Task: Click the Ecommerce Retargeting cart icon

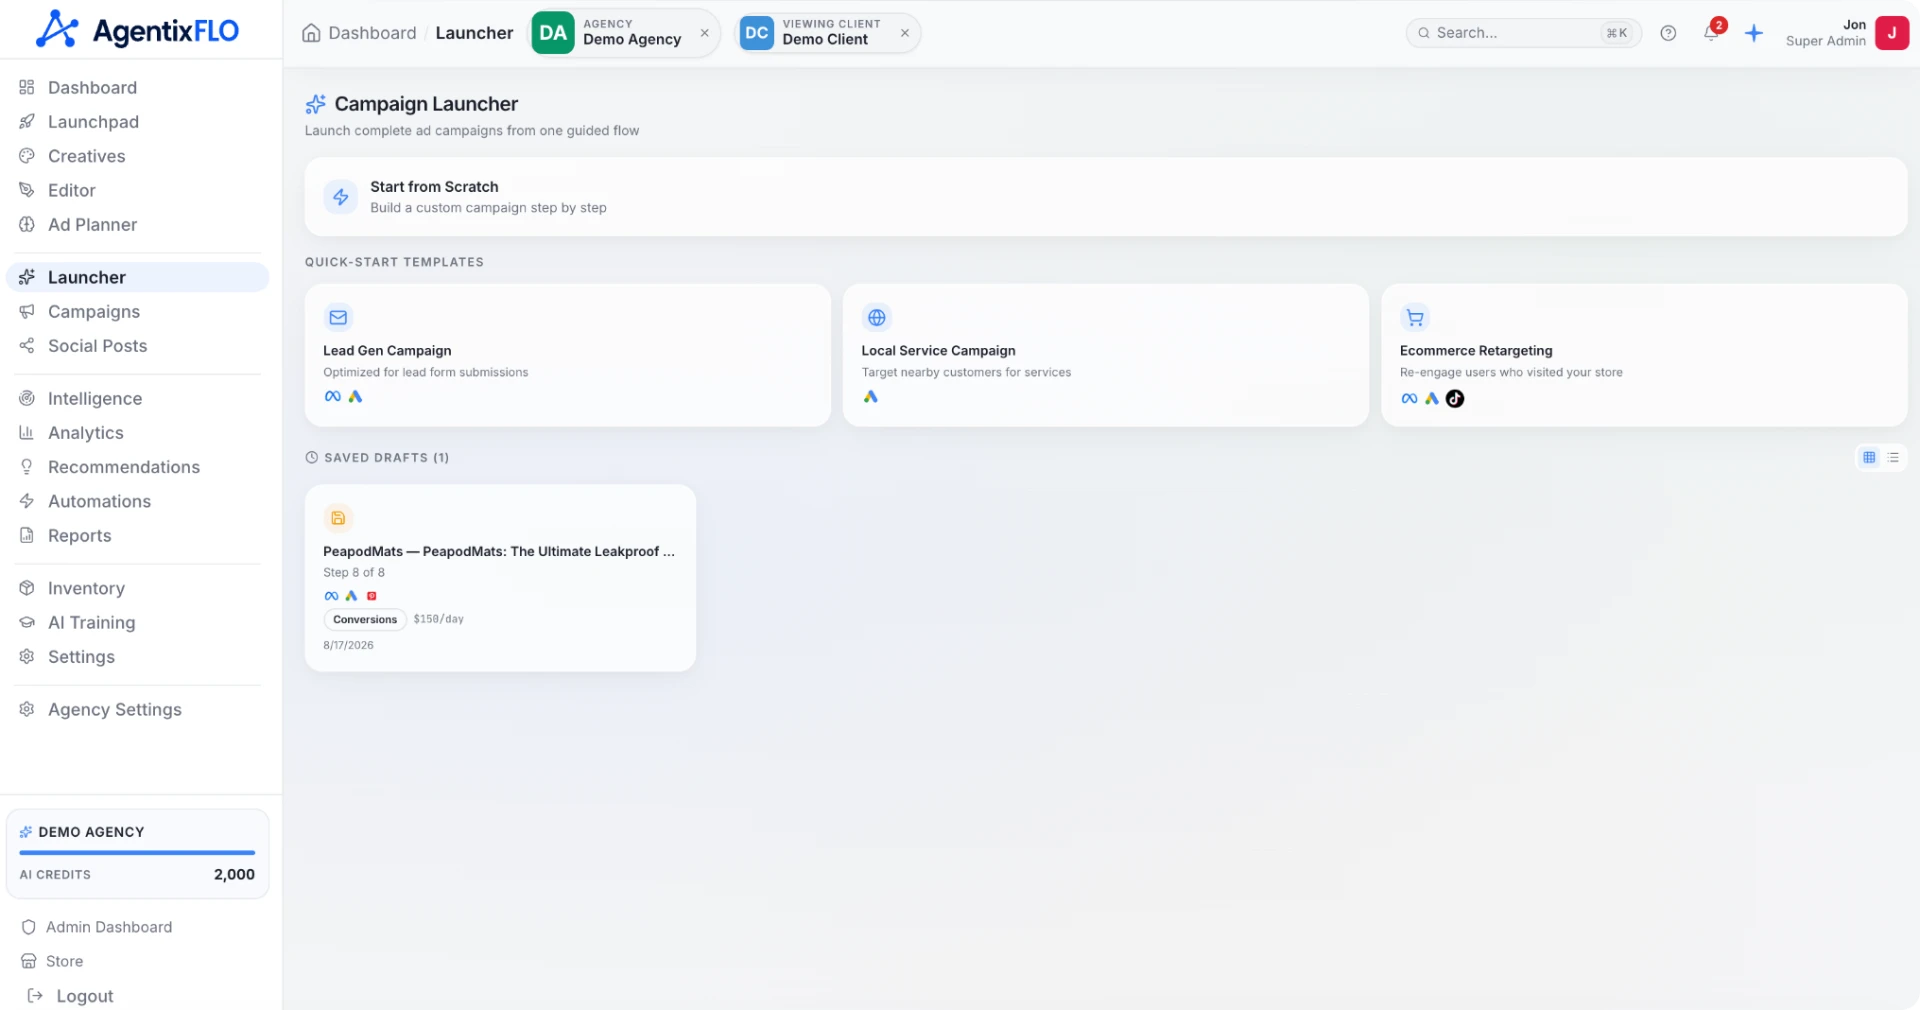Action: point(1415,318)
